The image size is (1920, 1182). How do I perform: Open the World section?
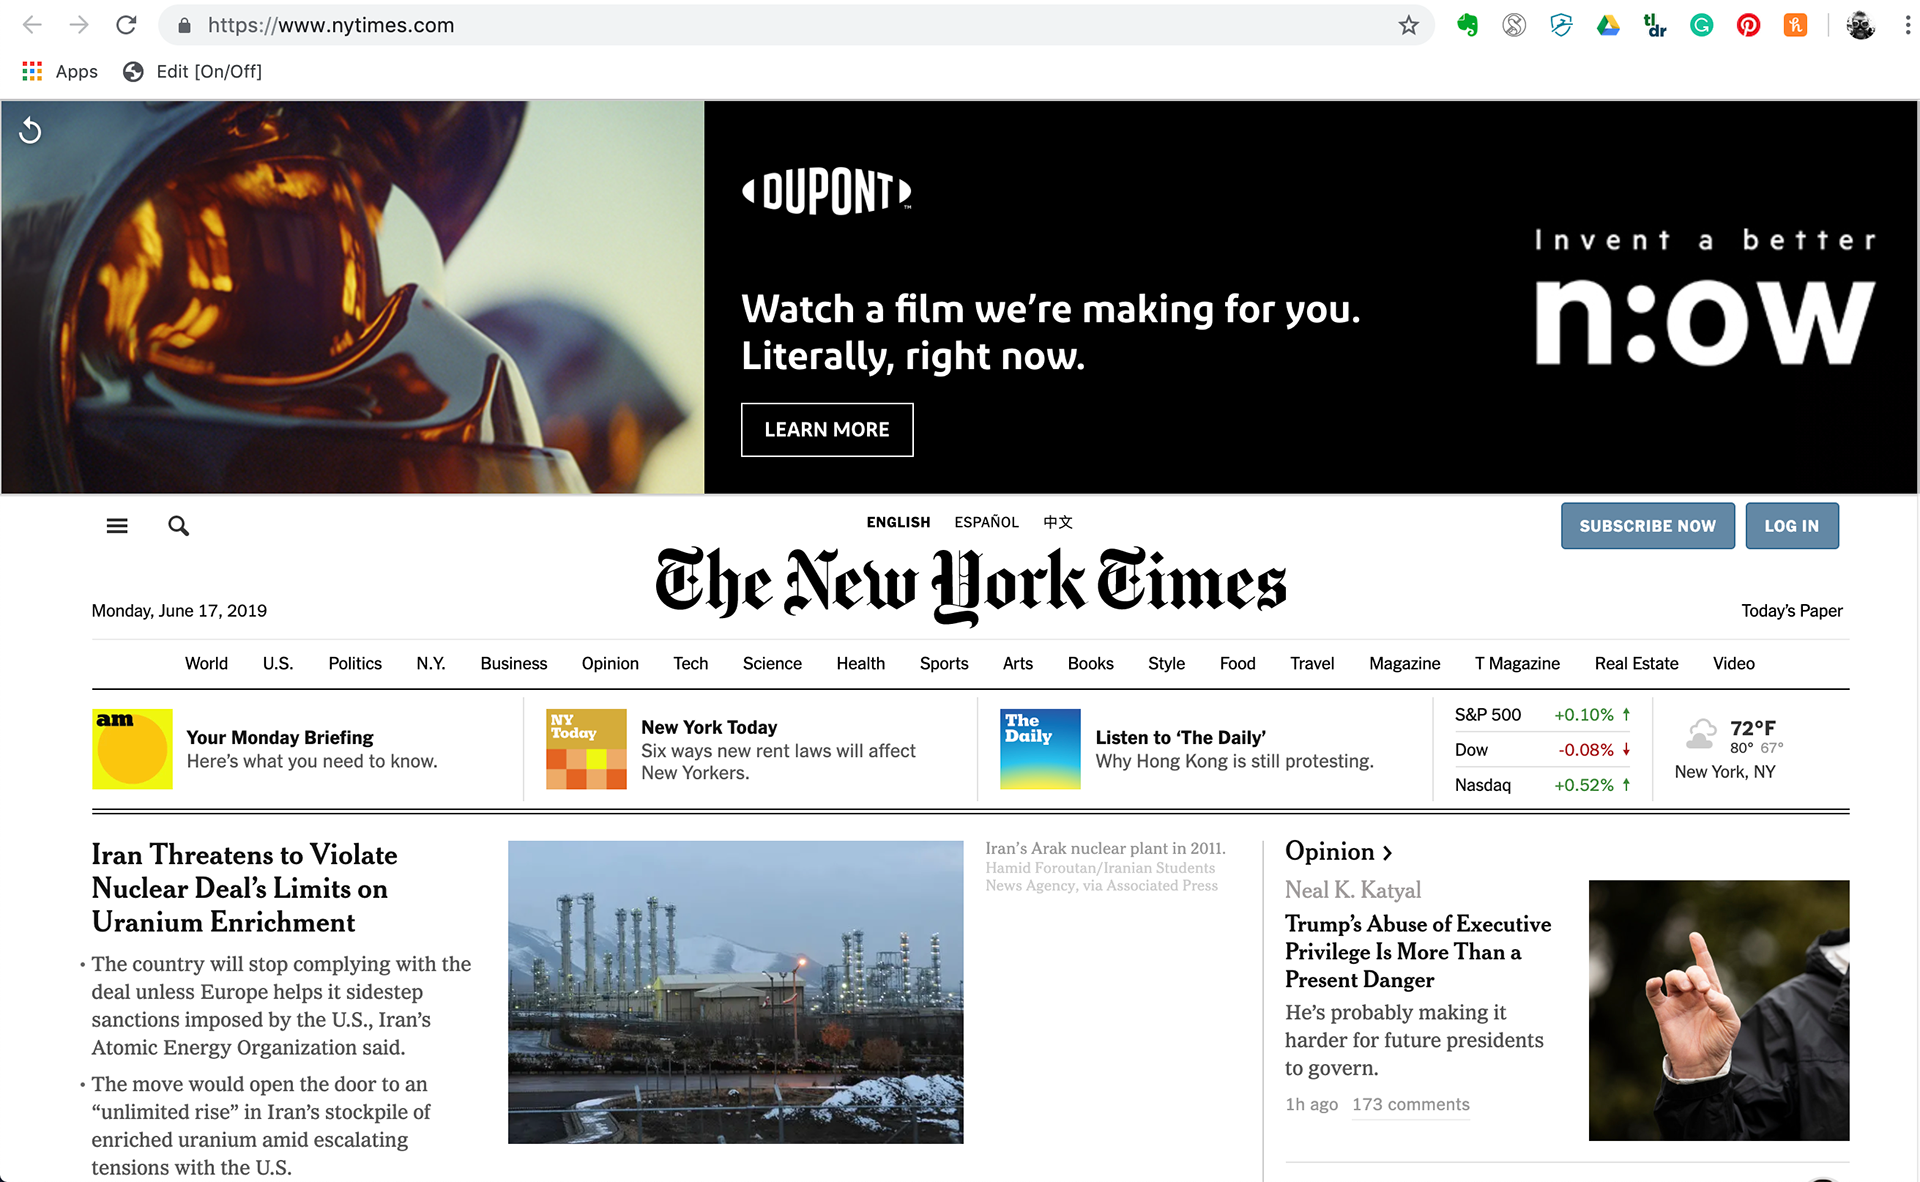tap(206, 664)
